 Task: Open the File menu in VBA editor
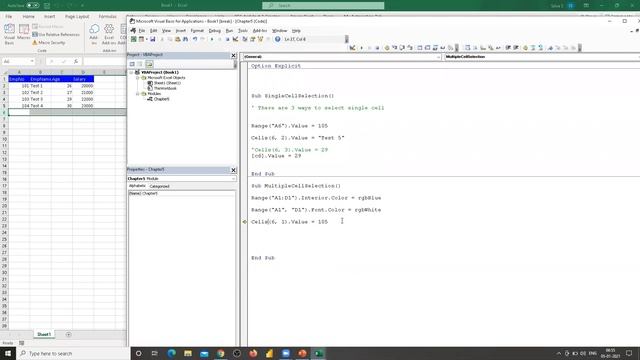point(142,31)
